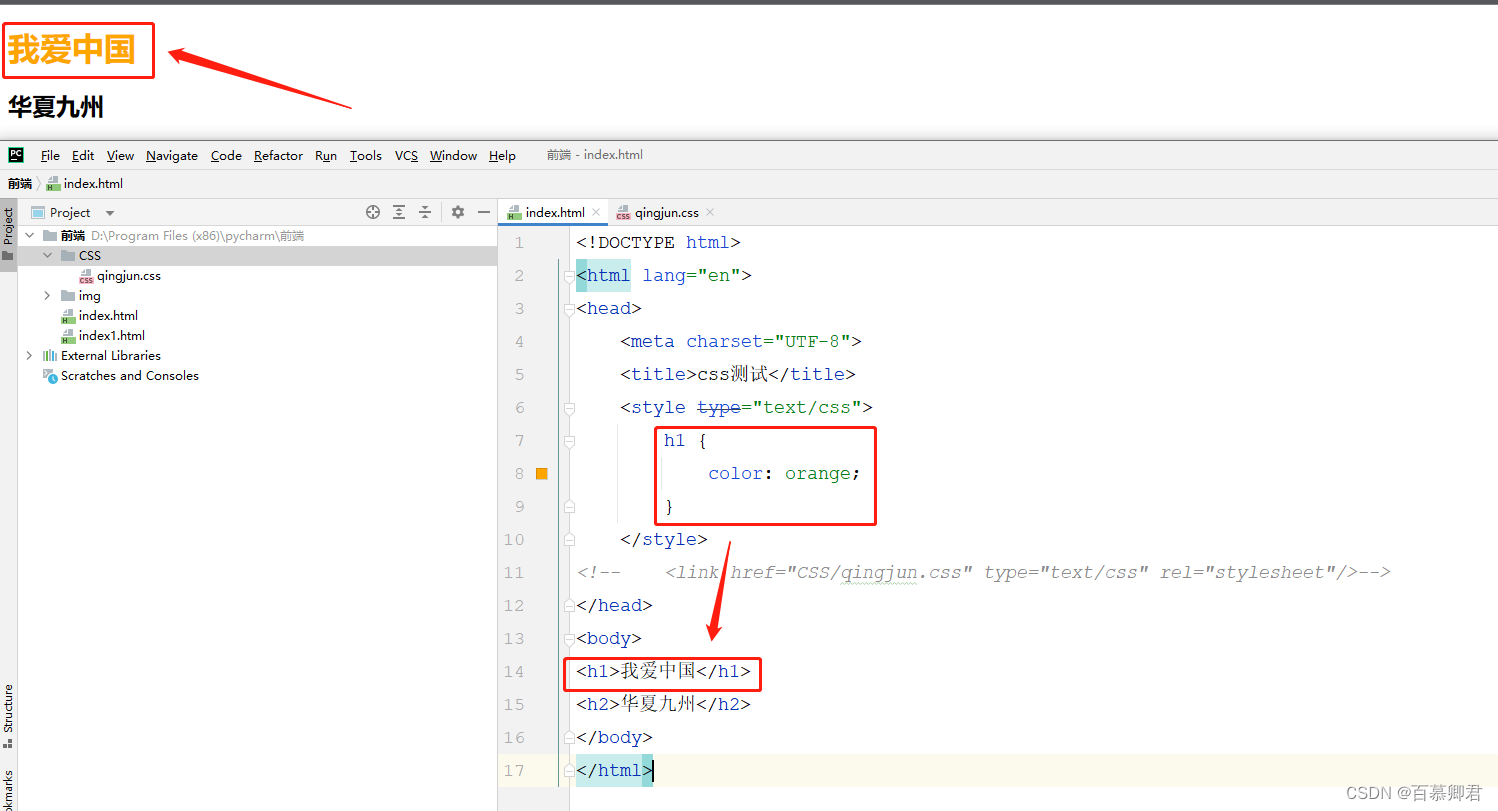Image resolution: width=1498 pixels, height=811 pixels.
Task: Click the PyCharm logo icon
Action: tap(16, 155)
